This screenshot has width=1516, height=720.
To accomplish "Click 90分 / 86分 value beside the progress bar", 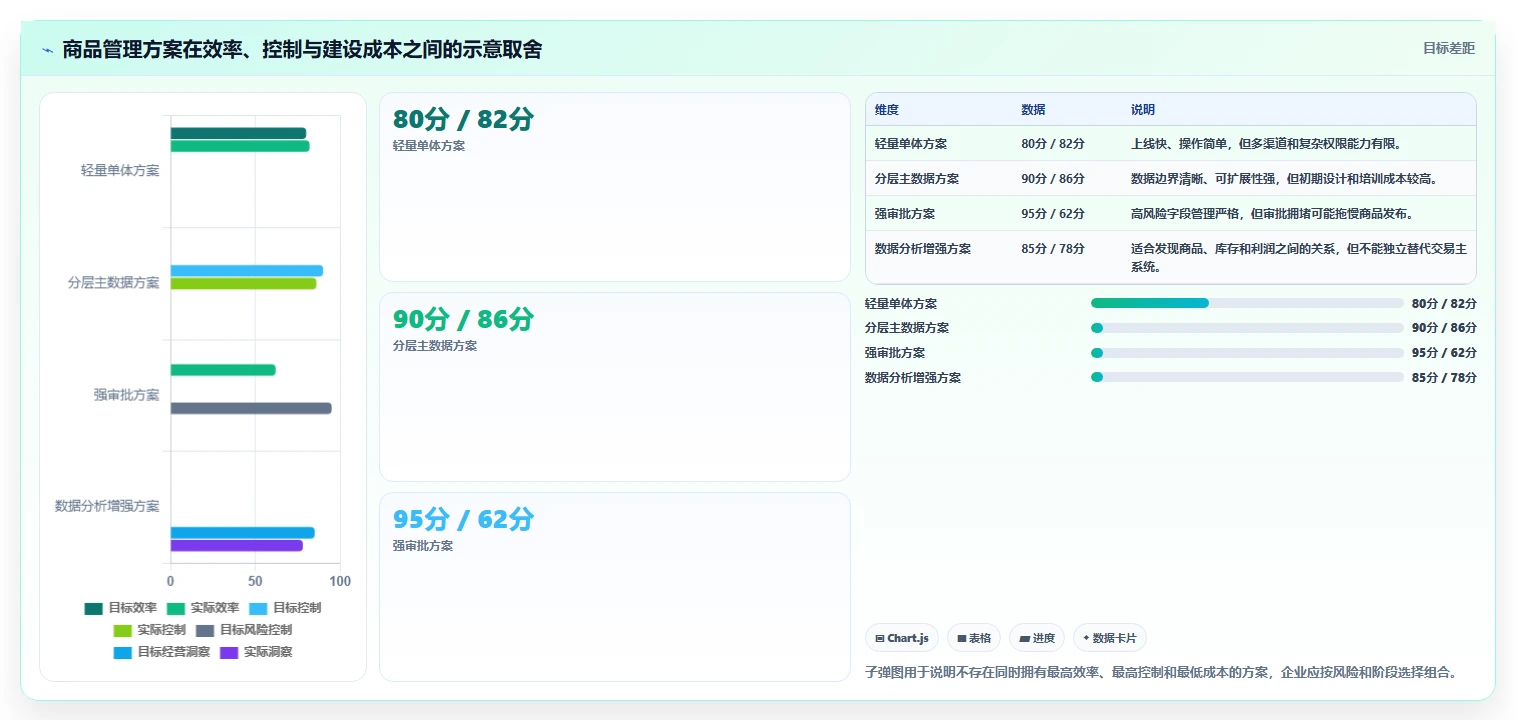I will pyautogui.click(x=1444, y=328).
